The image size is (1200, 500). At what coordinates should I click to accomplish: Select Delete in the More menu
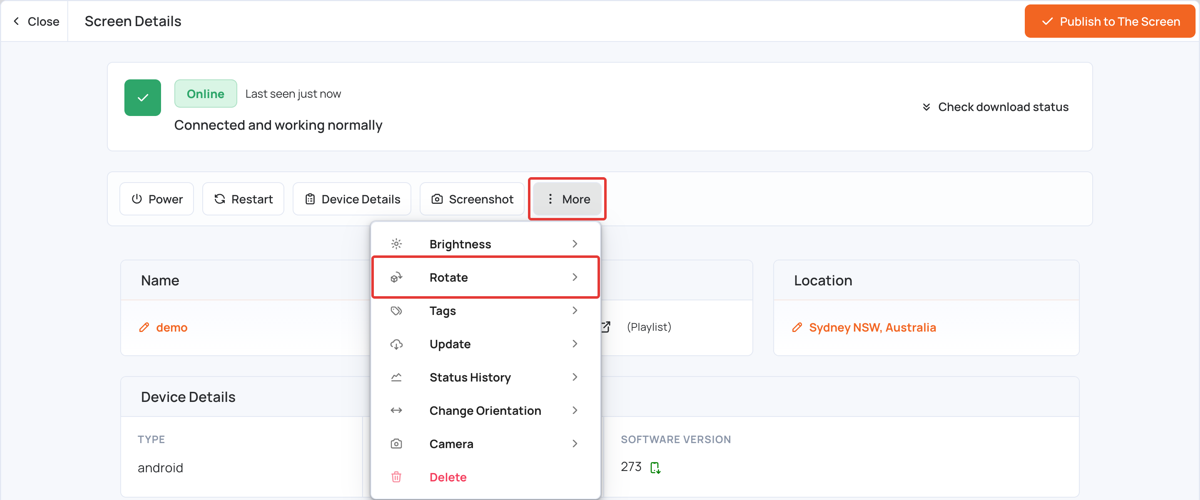(486, 477)
